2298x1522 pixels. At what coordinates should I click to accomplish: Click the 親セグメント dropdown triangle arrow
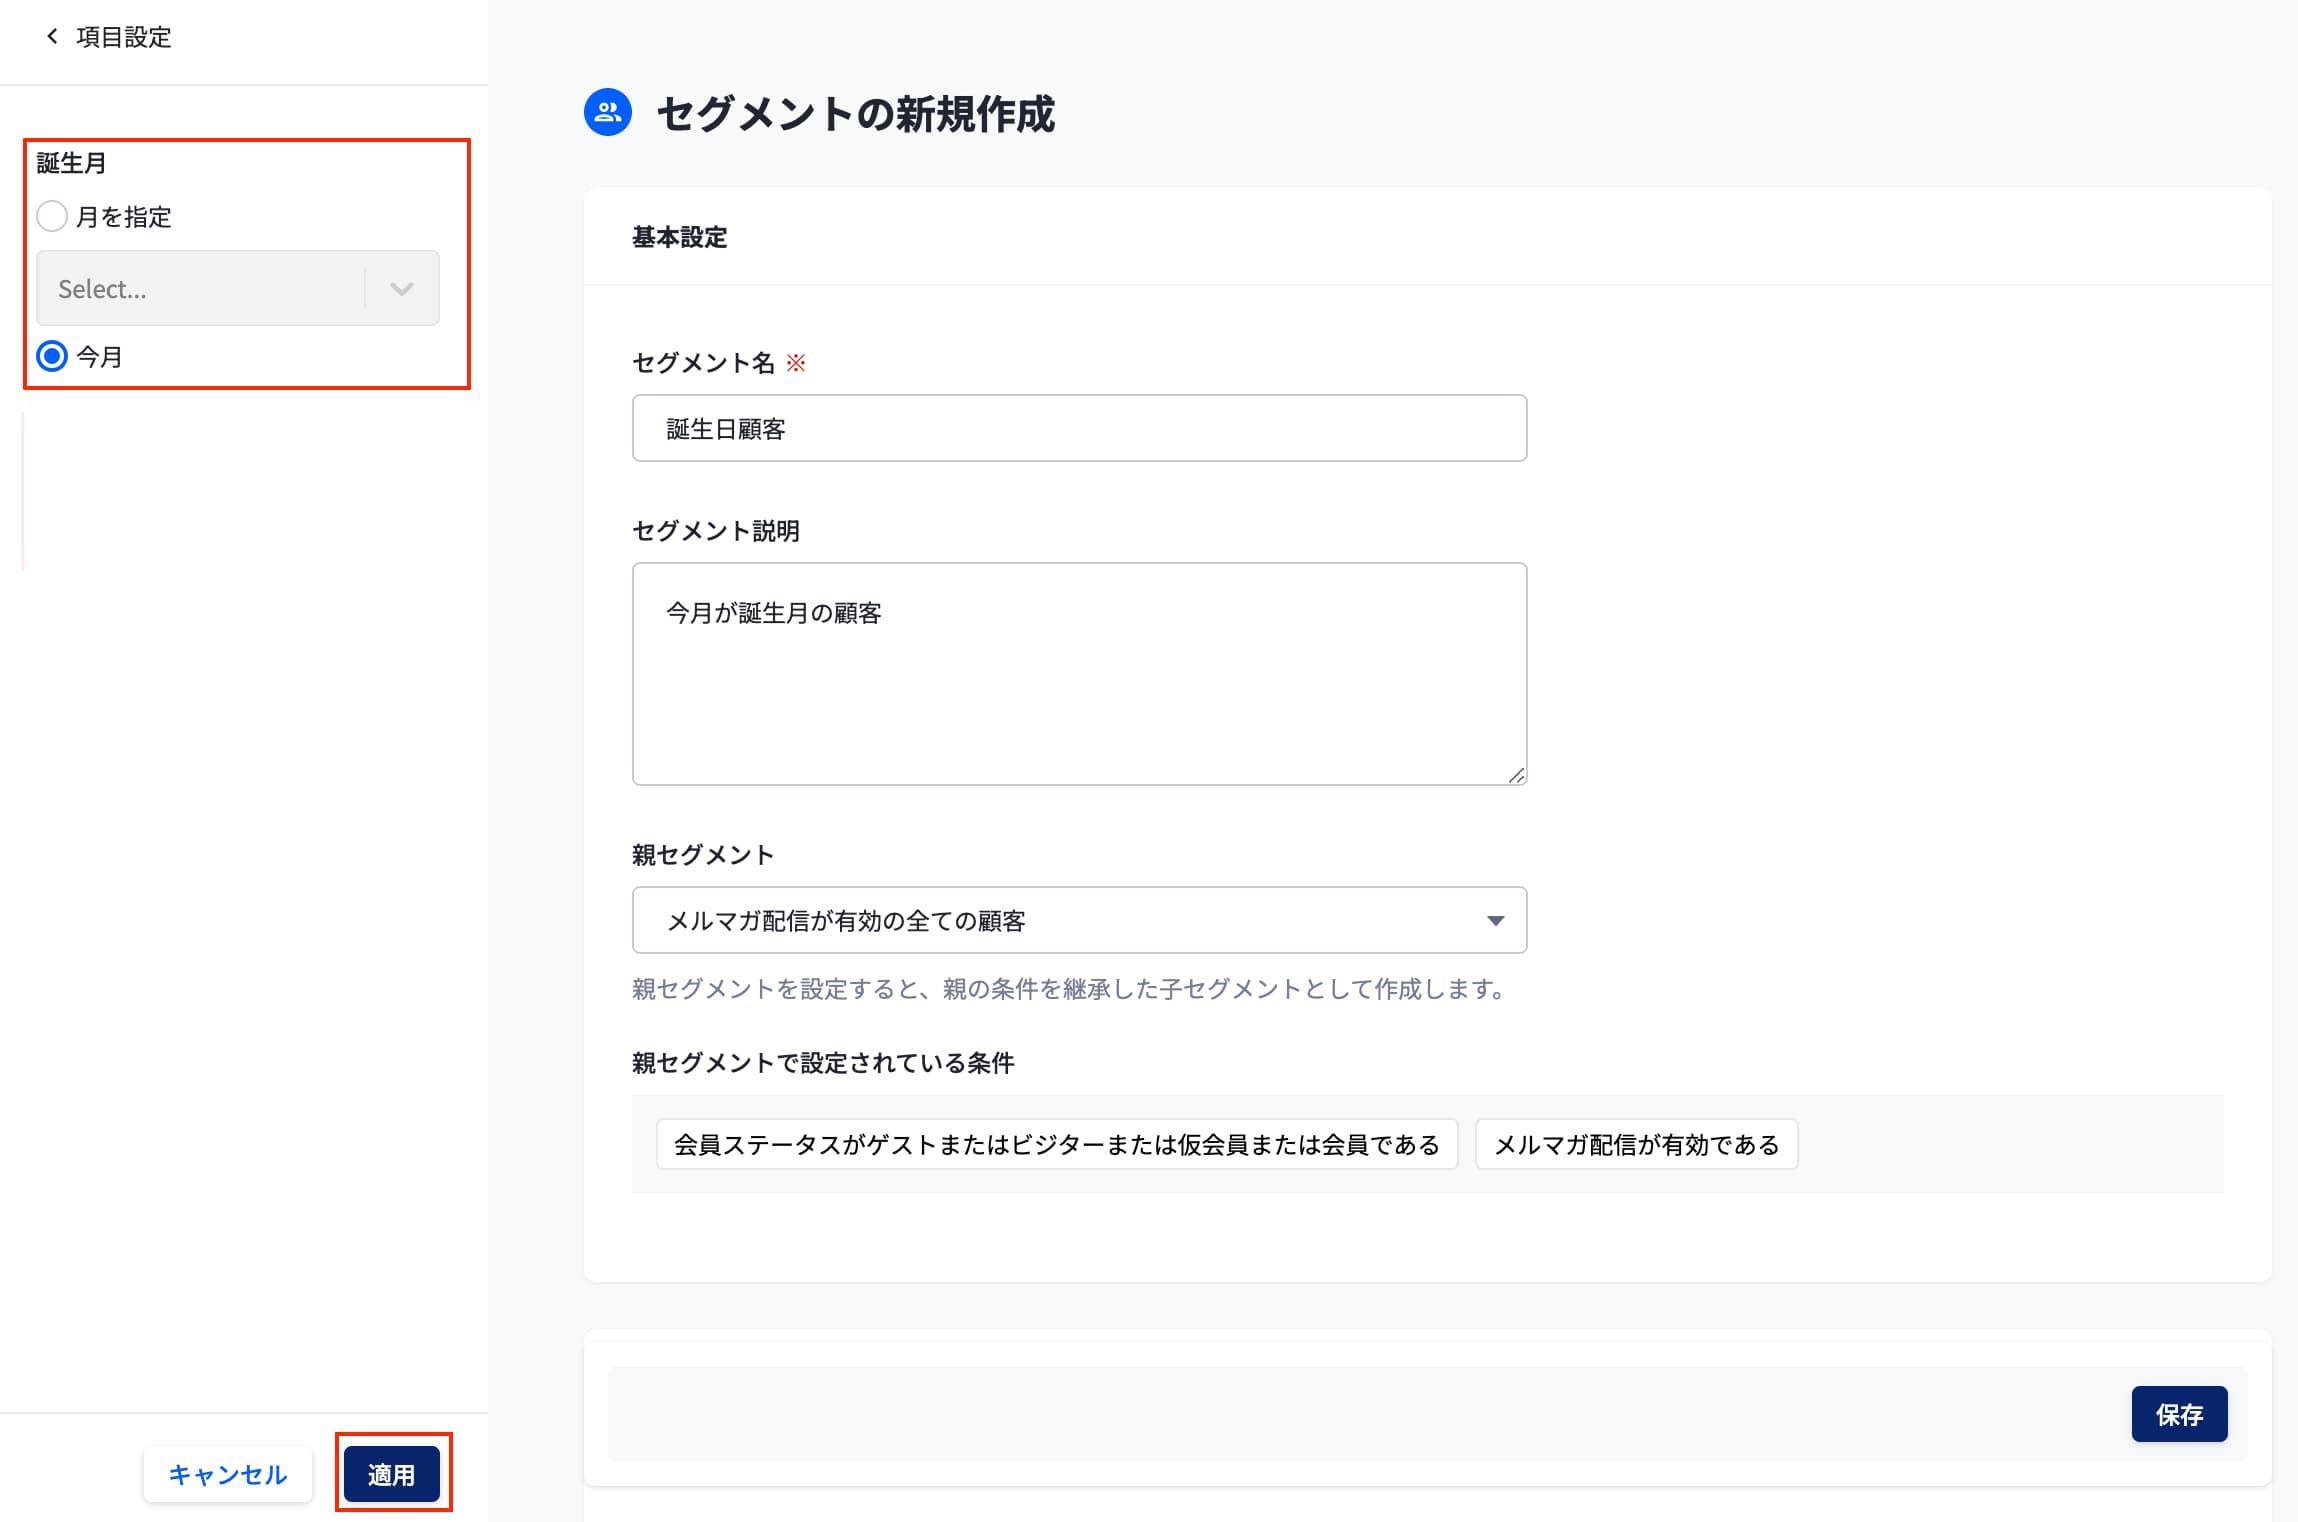(x=1495, y=921)
